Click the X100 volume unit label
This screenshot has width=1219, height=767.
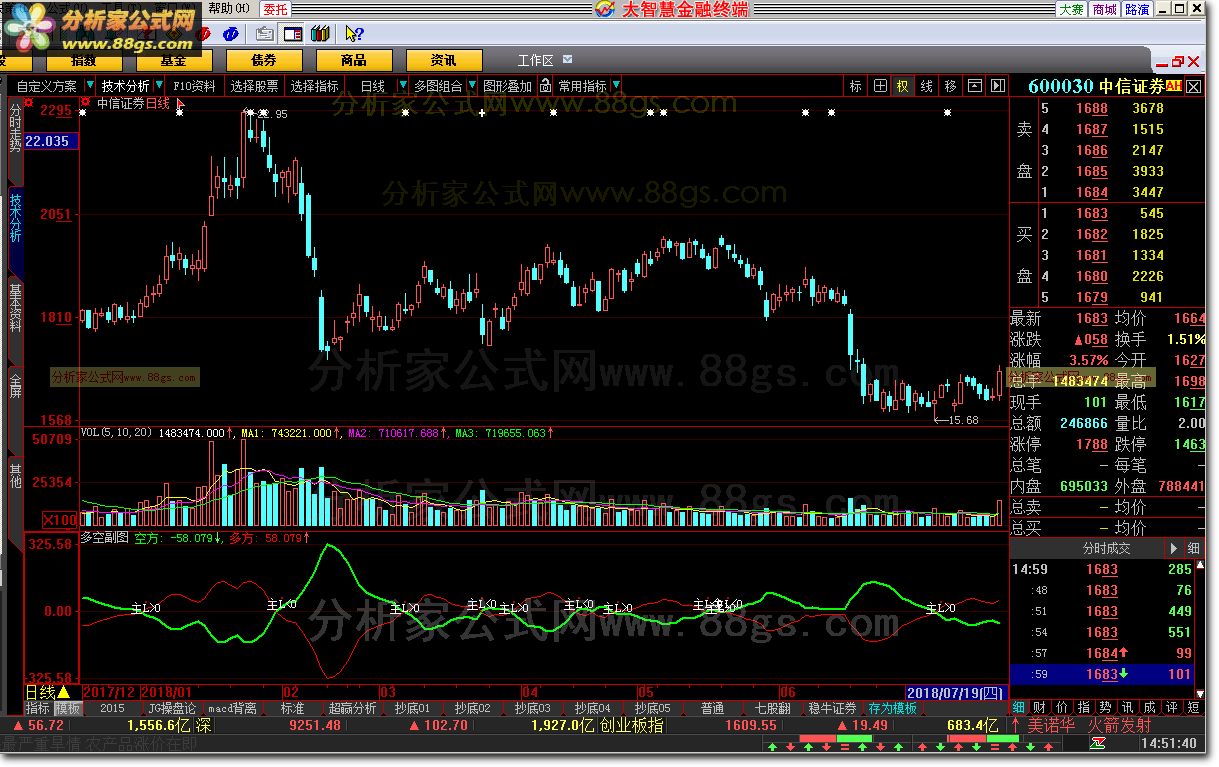tap(61, 520)
